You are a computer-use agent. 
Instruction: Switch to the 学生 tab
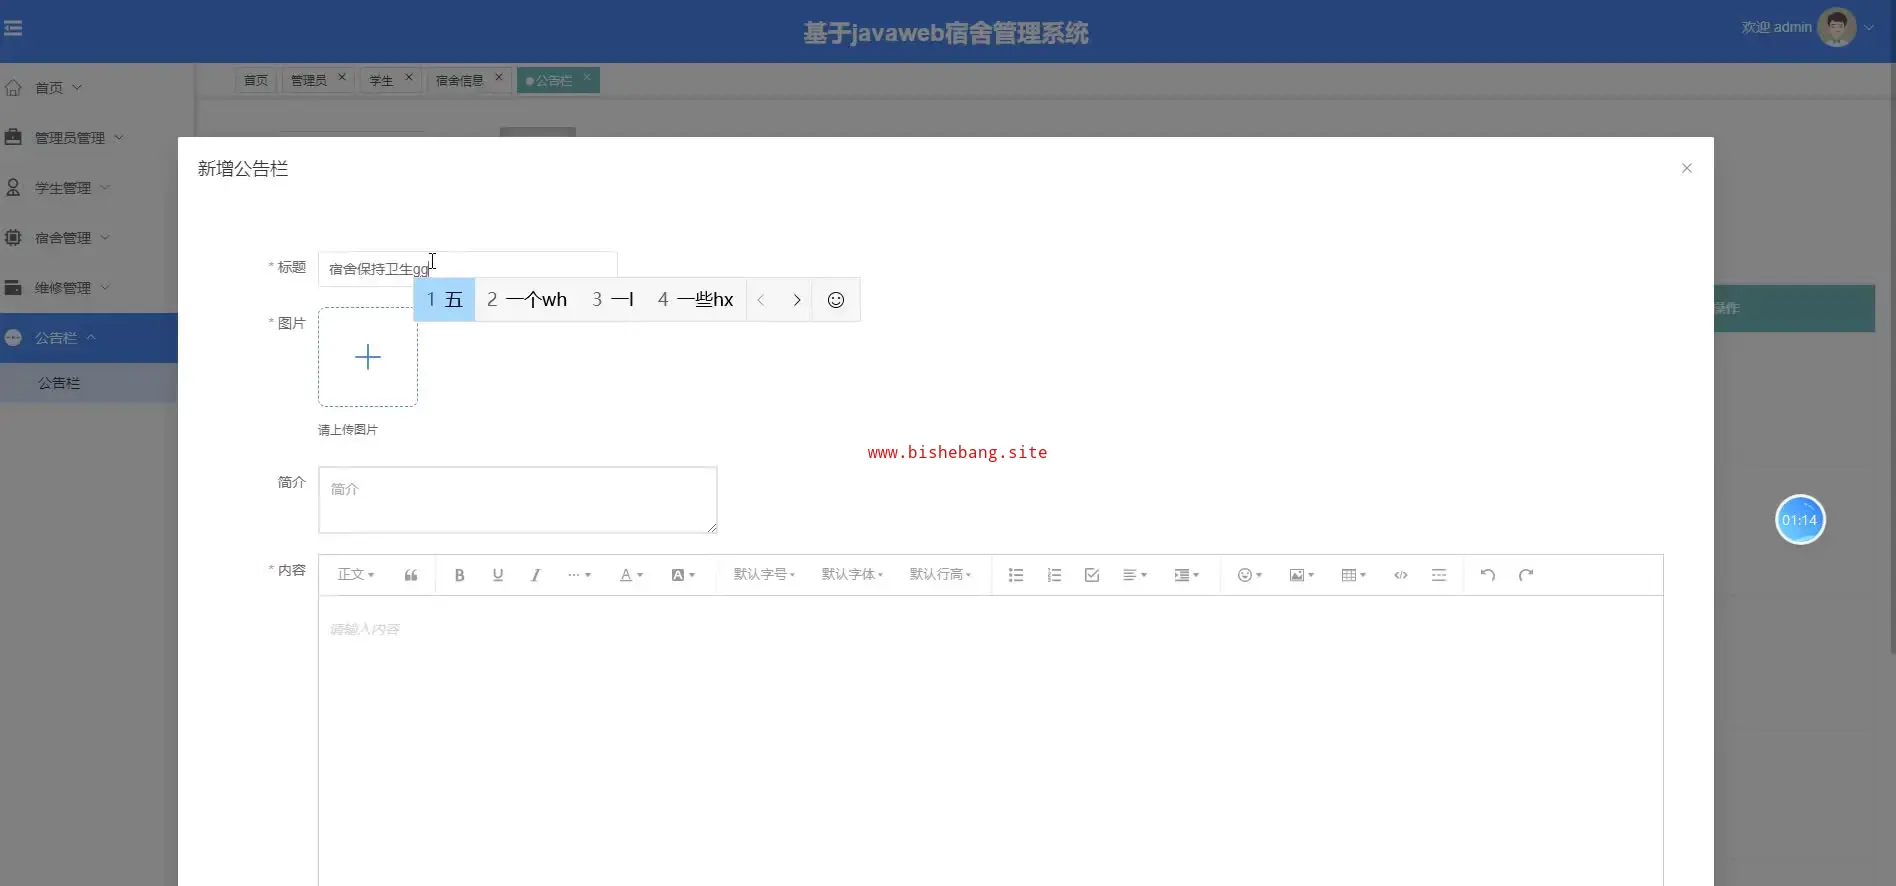381,80
